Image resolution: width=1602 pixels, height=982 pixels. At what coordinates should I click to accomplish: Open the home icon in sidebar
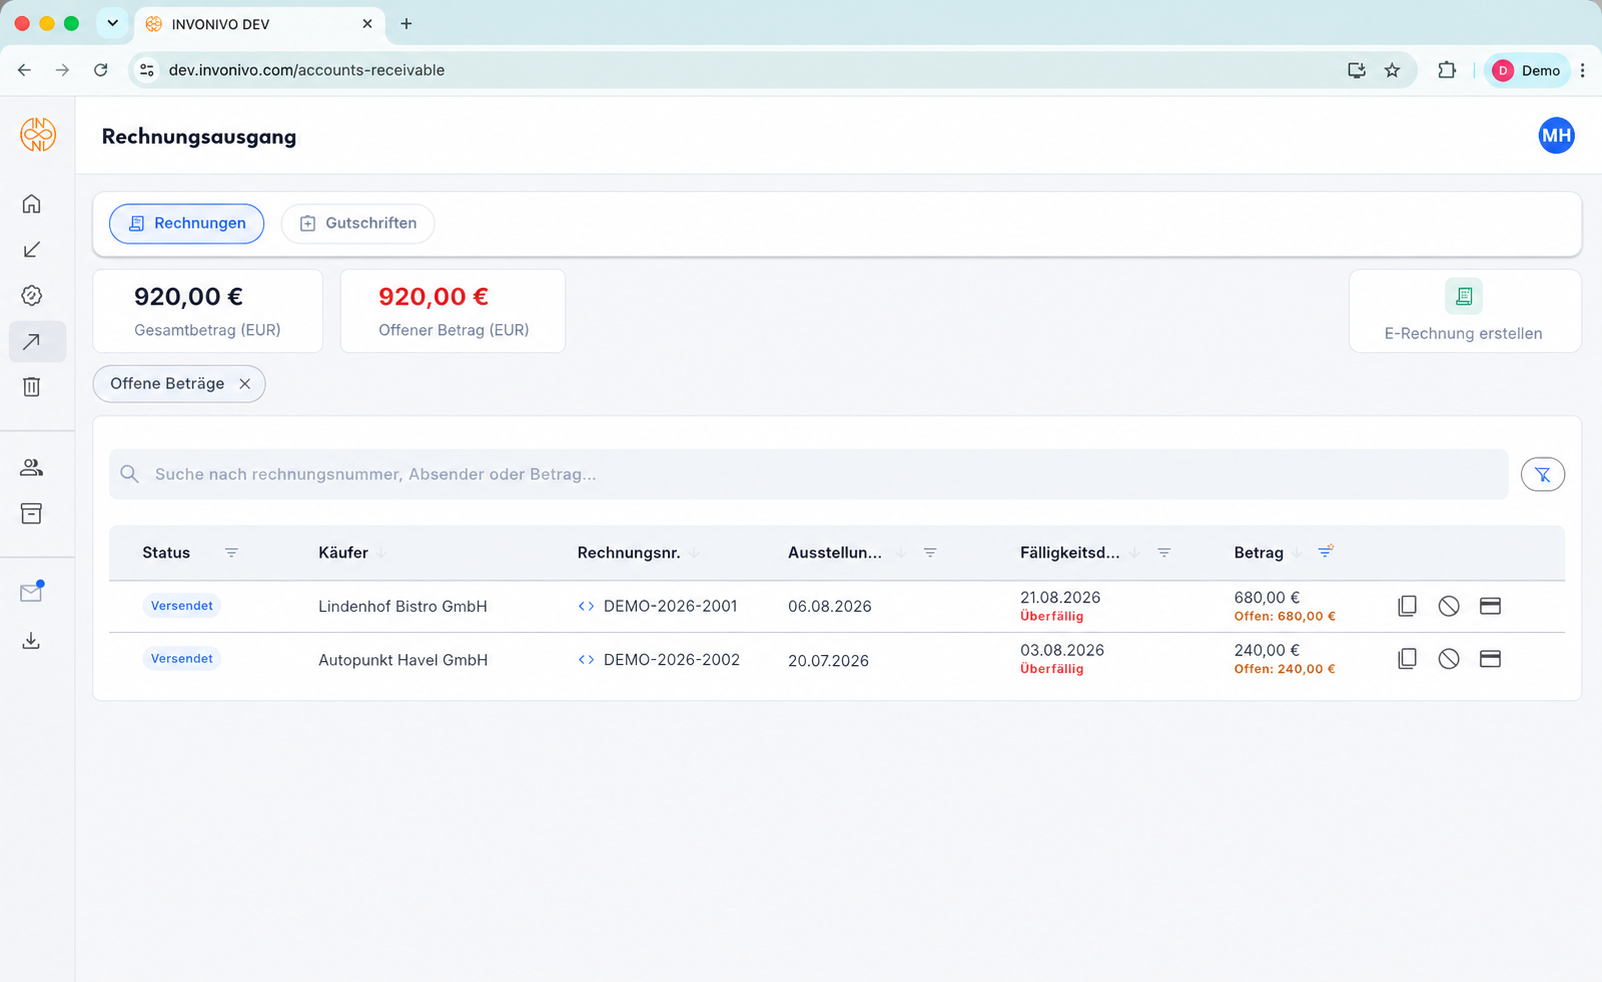click(x=32, y=204)
